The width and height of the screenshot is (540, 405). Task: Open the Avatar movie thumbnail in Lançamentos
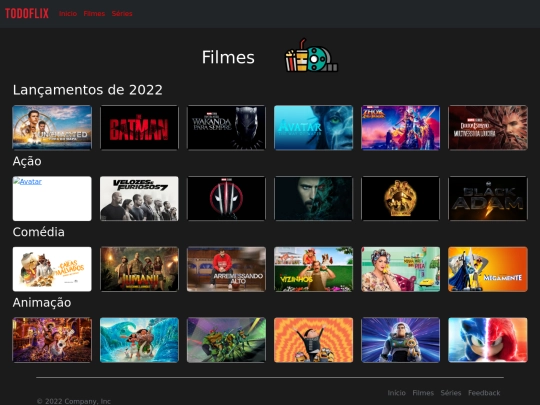[313, 128]
